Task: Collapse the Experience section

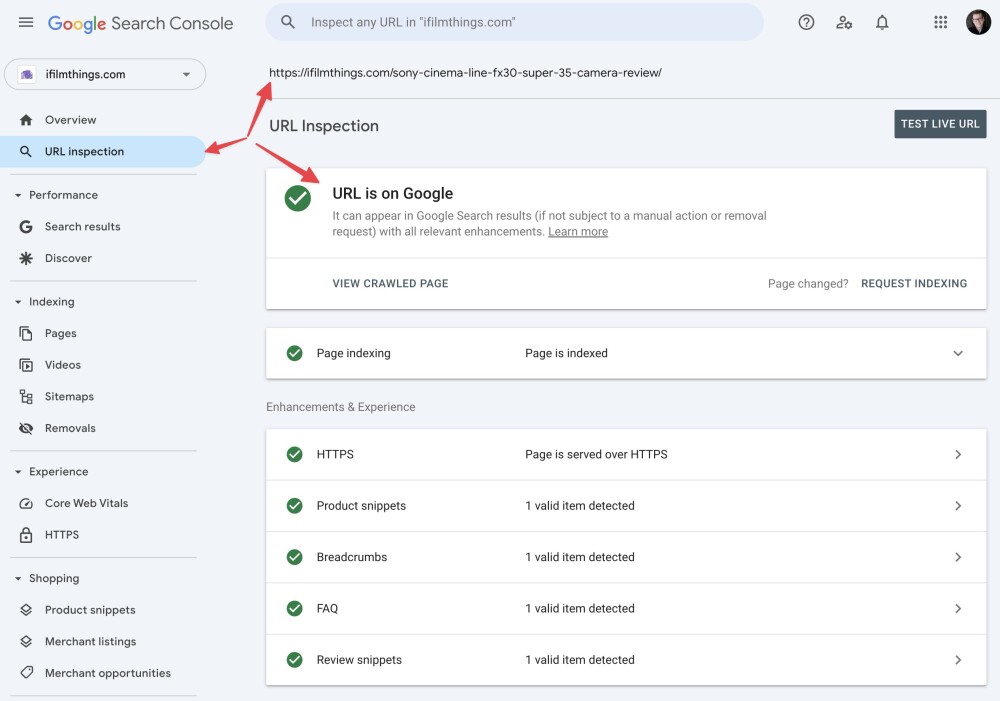Action: coord(18,472)
